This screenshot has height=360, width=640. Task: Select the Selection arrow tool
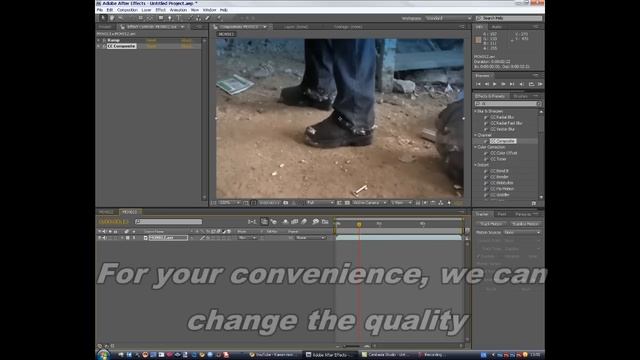(x=103, y=18)
